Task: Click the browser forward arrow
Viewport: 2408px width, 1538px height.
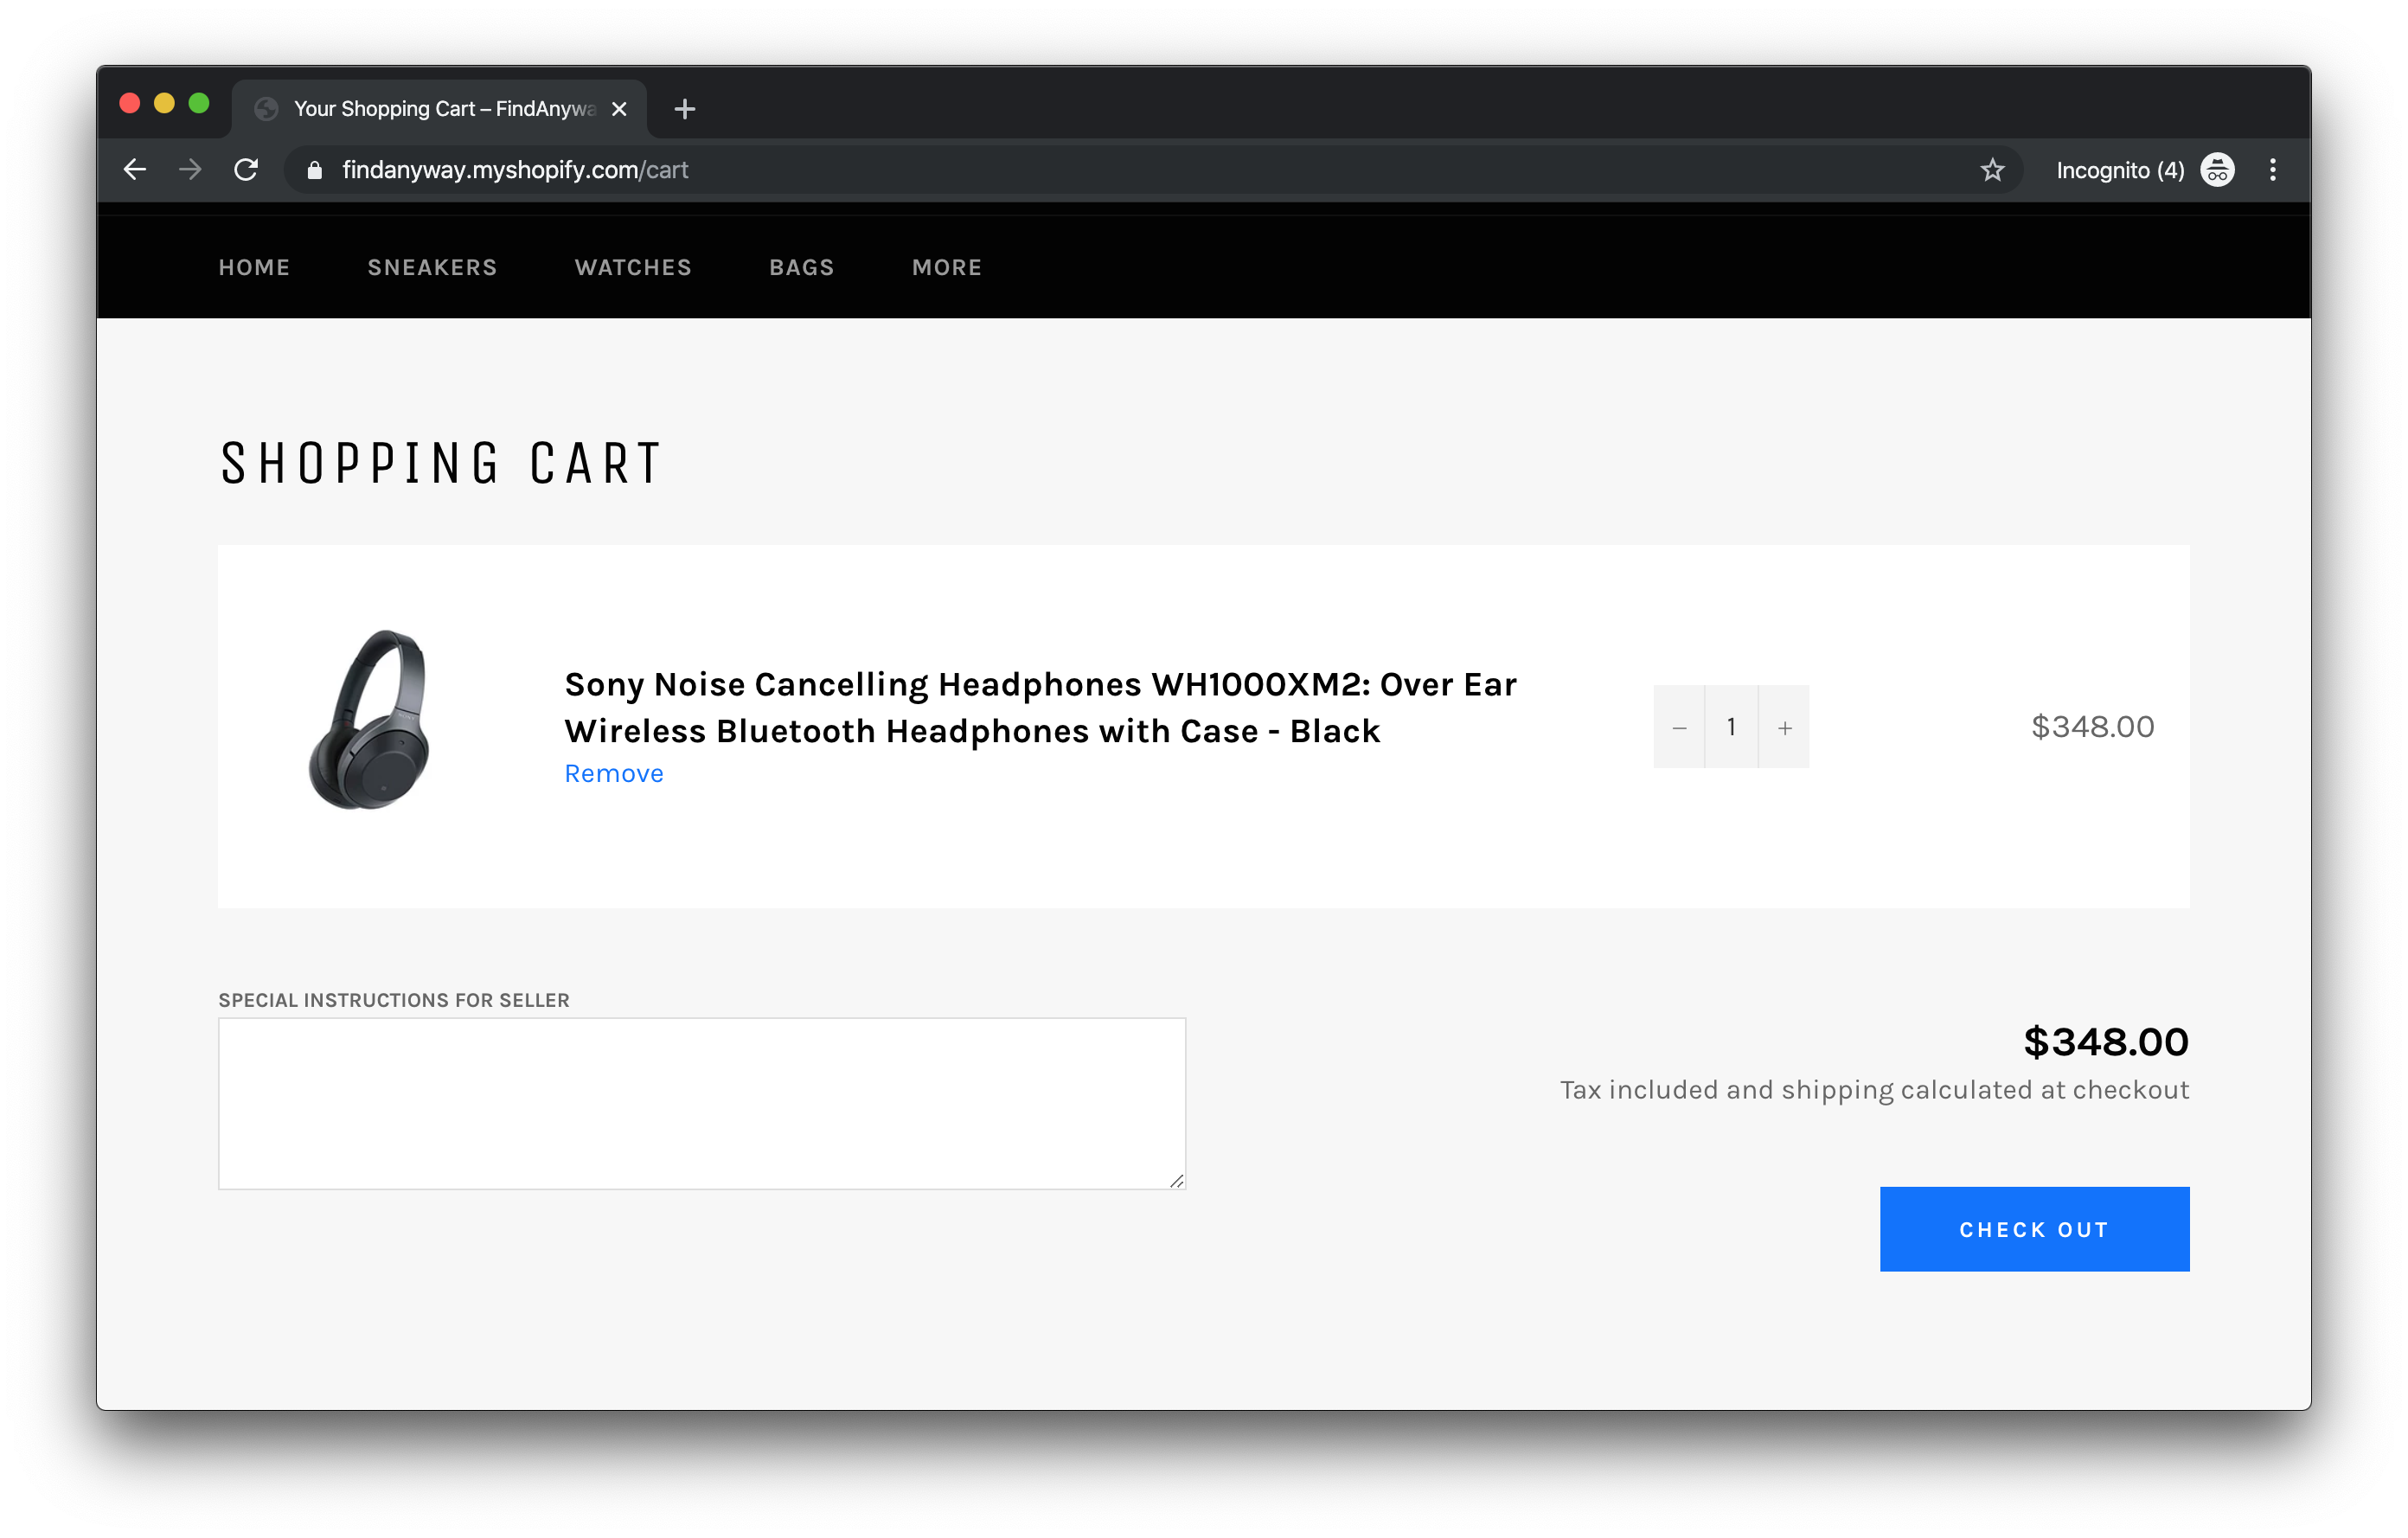Action: (190, 170)
